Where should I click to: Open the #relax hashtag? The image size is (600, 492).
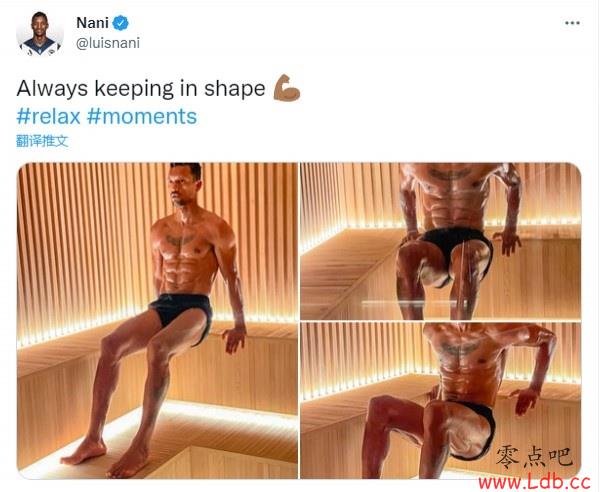coord(48,116)
